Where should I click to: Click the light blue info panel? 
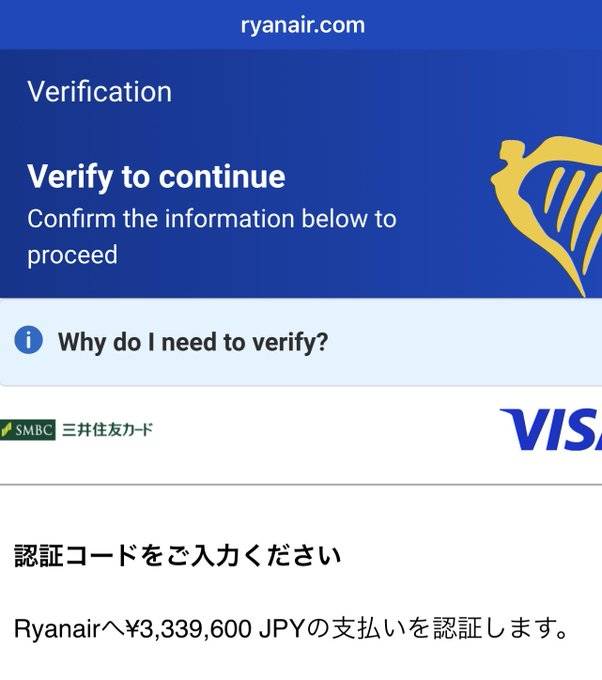click(301, 342)
